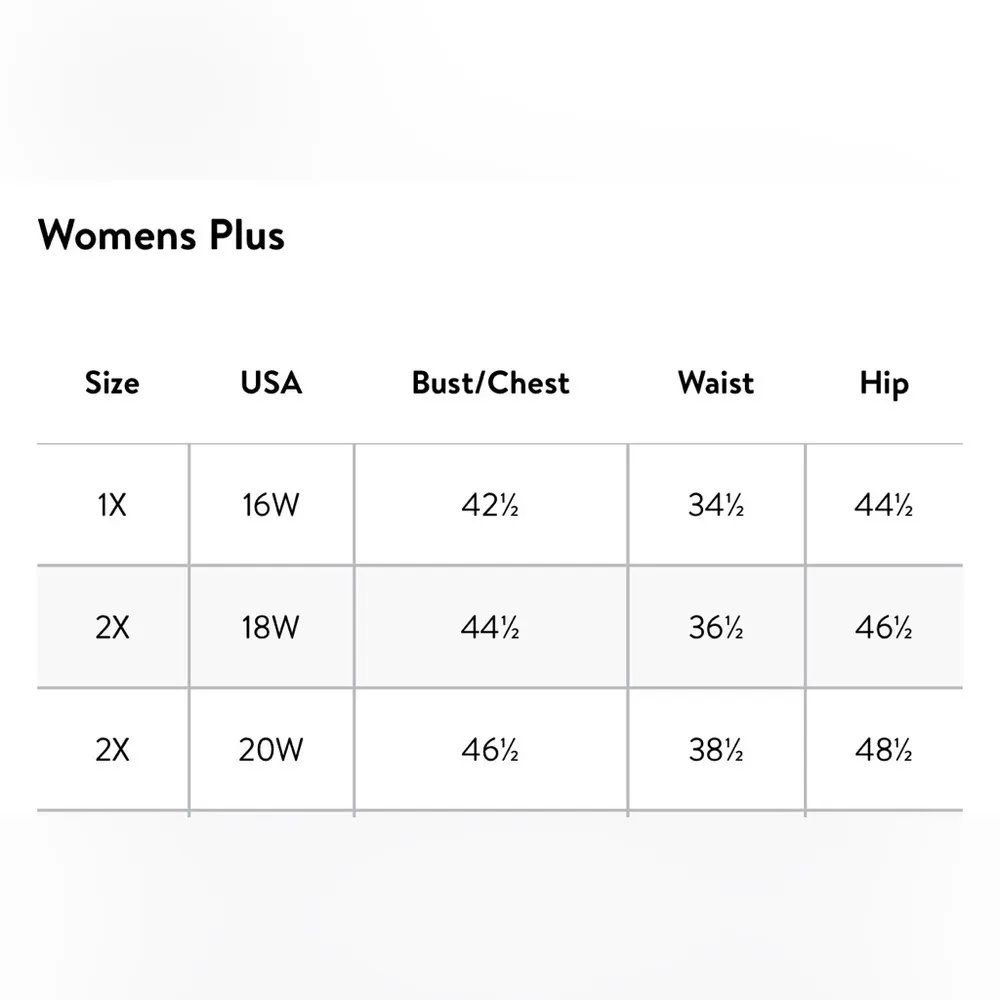Click the 44½ bust/chest value

[490, 628]
